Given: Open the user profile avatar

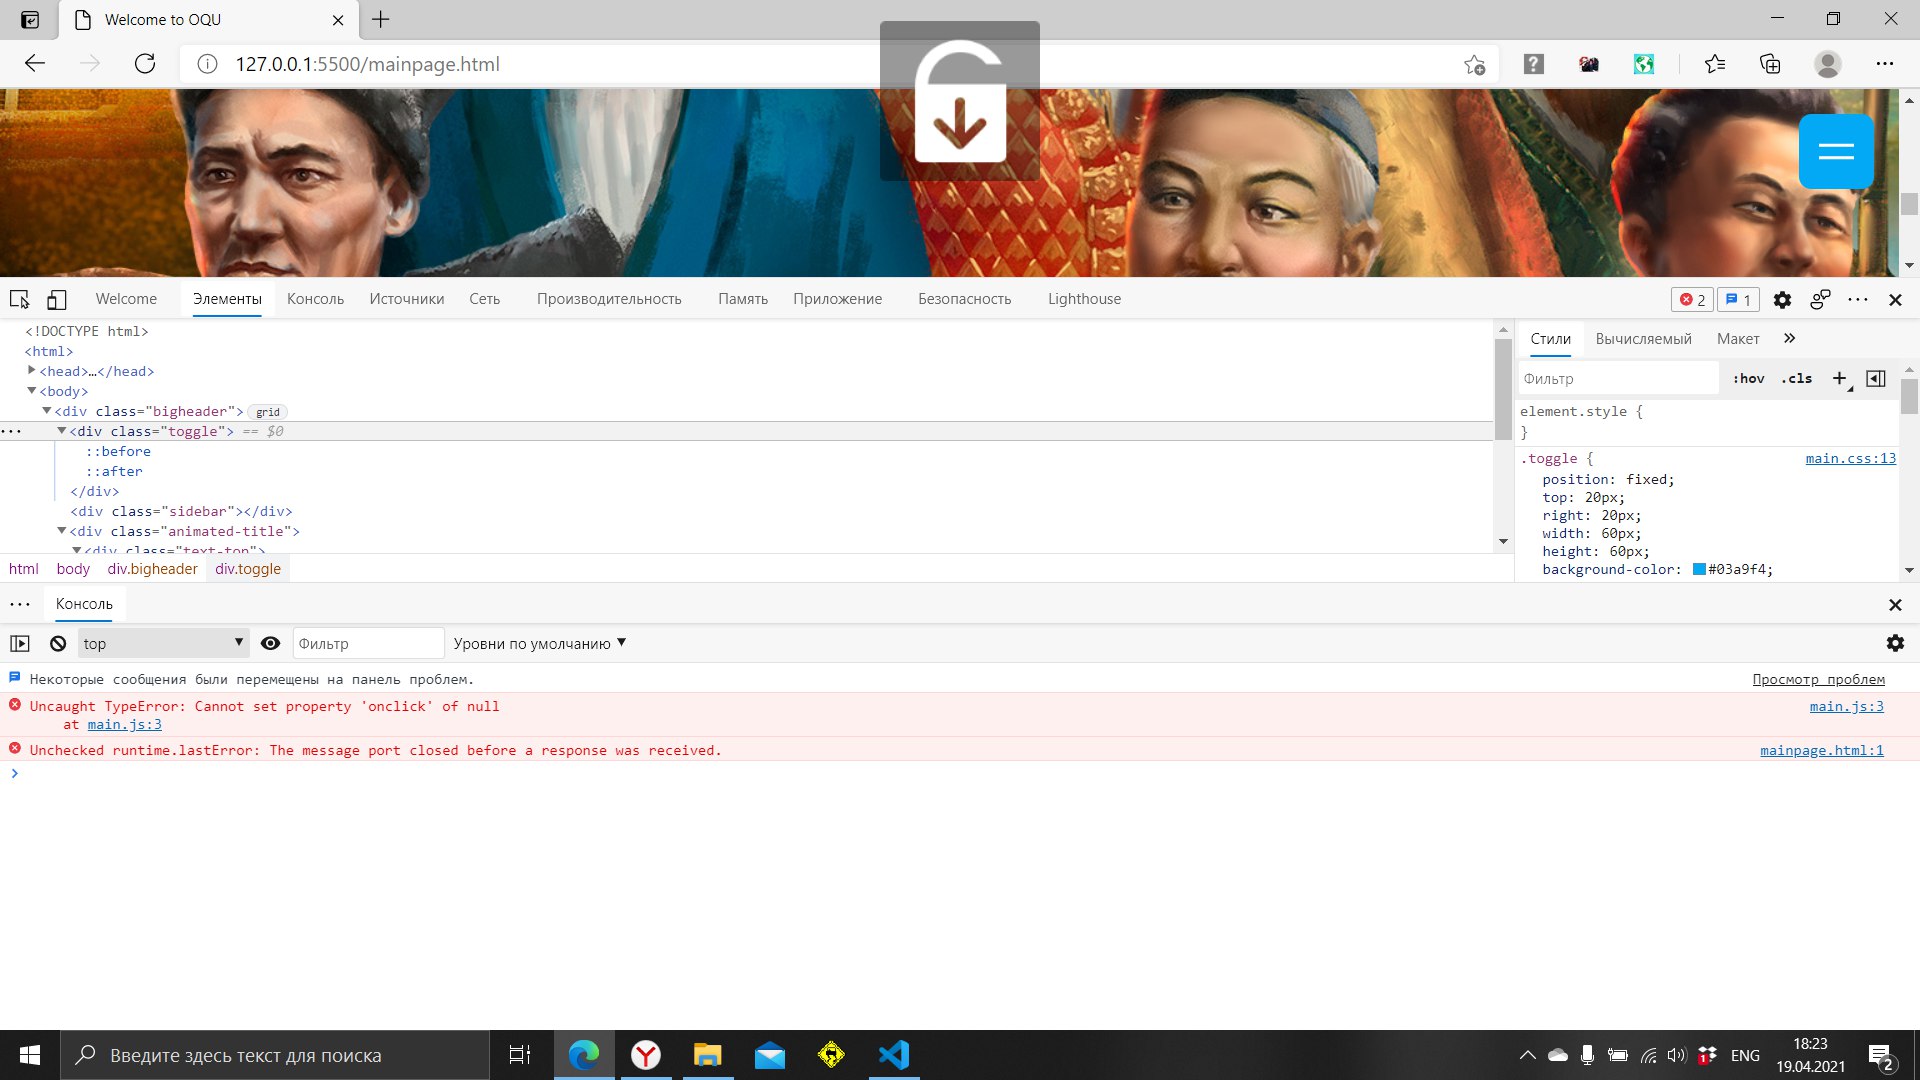Looking at the screenshot, I should pos(1828,64).
